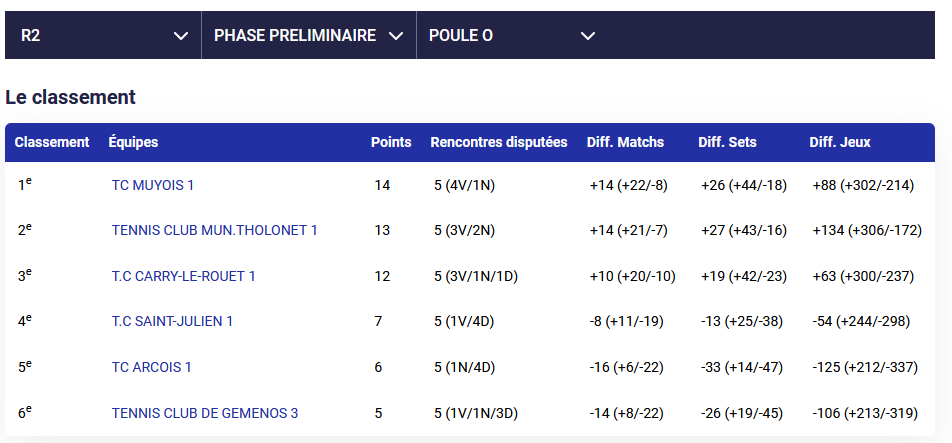Click the Diff. Jeux column header

tap(840, 142)
